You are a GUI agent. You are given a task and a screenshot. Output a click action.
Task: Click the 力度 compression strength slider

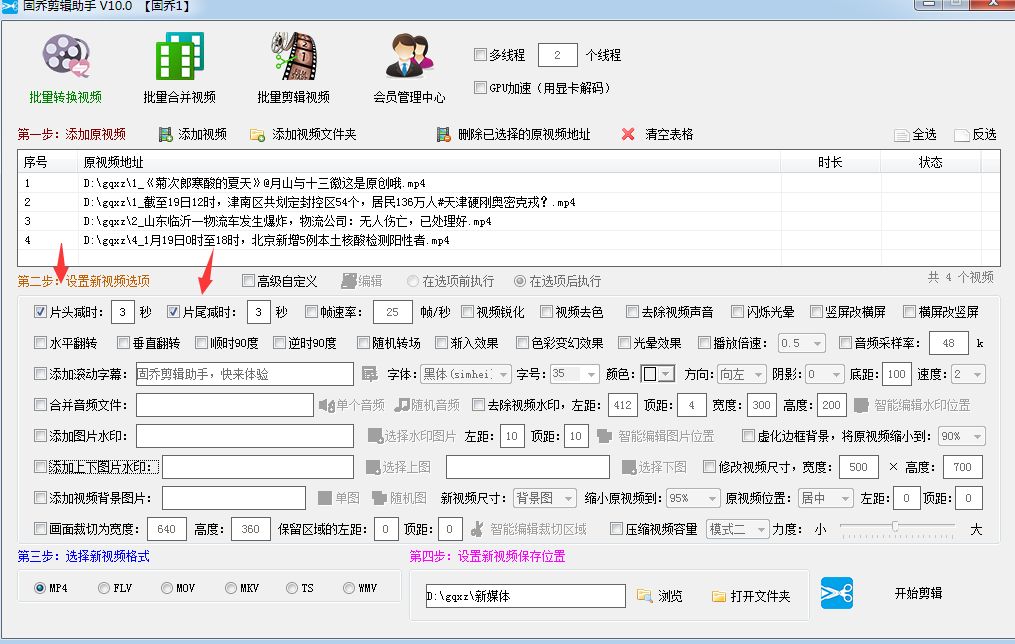click(x=897, y=529)
